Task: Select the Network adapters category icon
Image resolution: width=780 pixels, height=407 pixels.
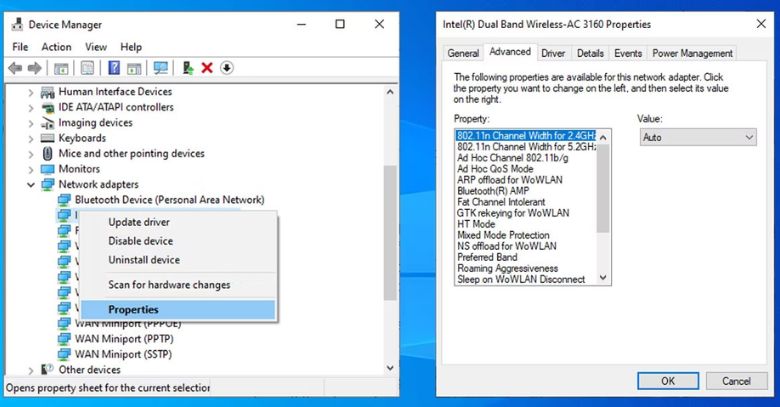Action: click(x=48, y=185)
